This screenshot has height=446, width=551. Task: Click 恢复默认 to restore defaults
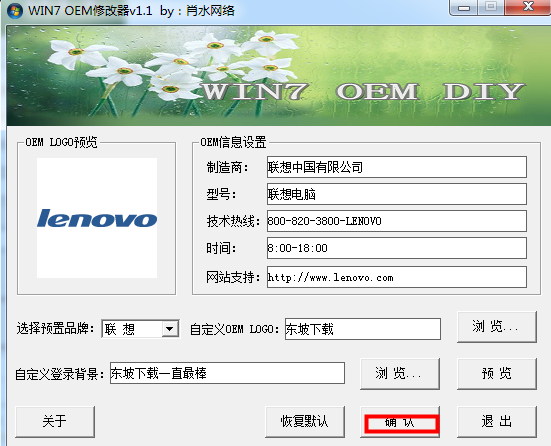point(305,421)
